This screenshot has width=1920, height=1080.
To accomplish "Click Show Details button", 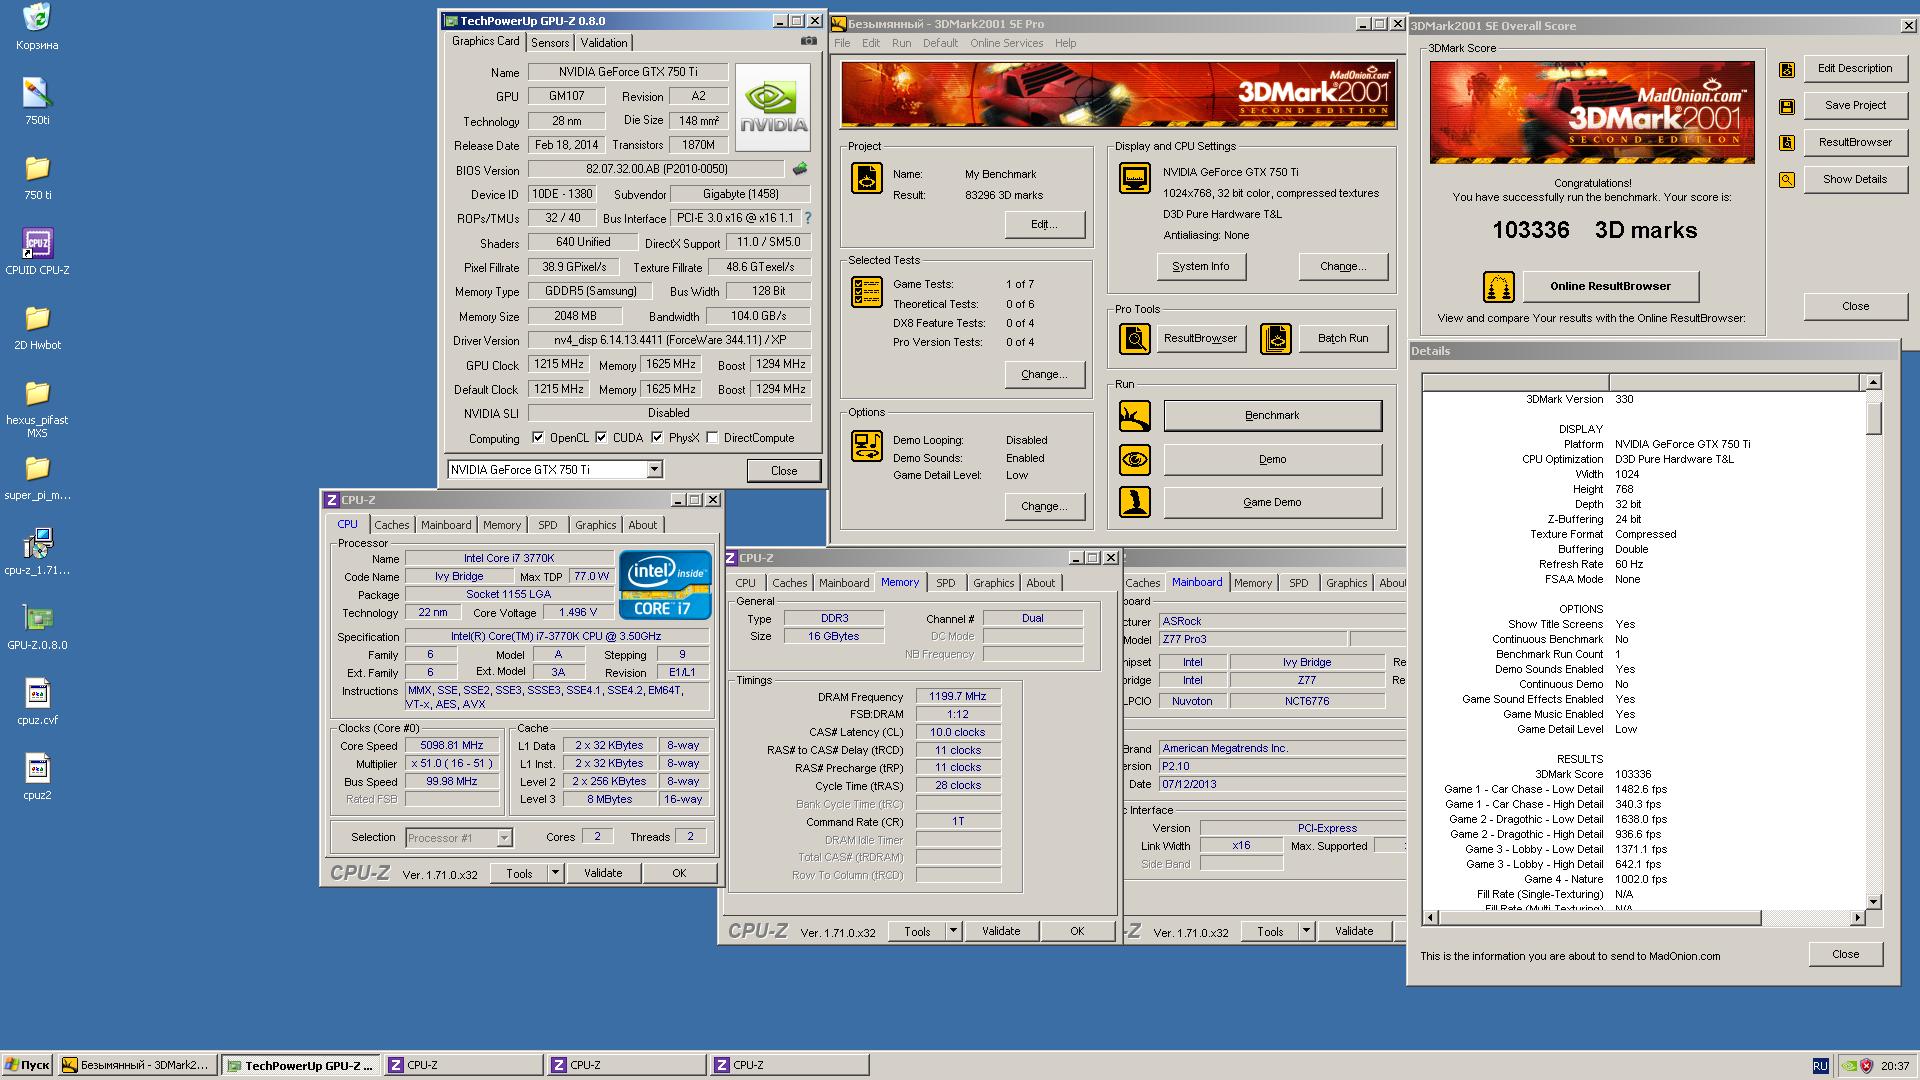I will [1855, 179].
